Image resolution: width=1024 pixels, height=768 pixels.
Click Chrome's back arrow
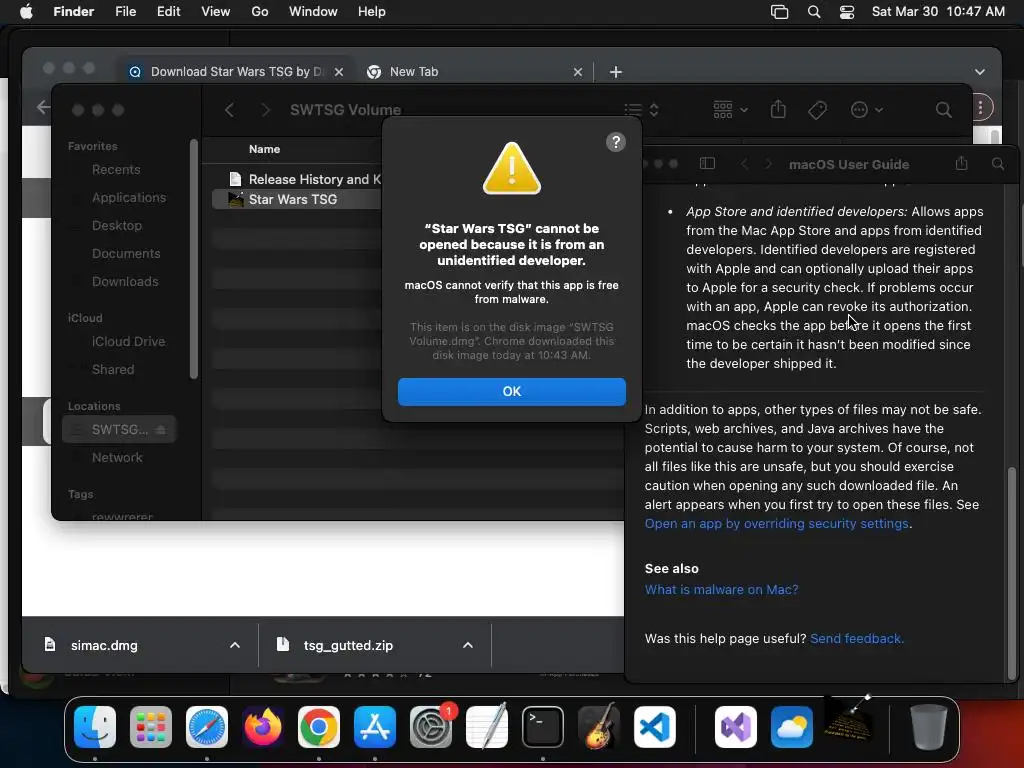tap(43, 107)
